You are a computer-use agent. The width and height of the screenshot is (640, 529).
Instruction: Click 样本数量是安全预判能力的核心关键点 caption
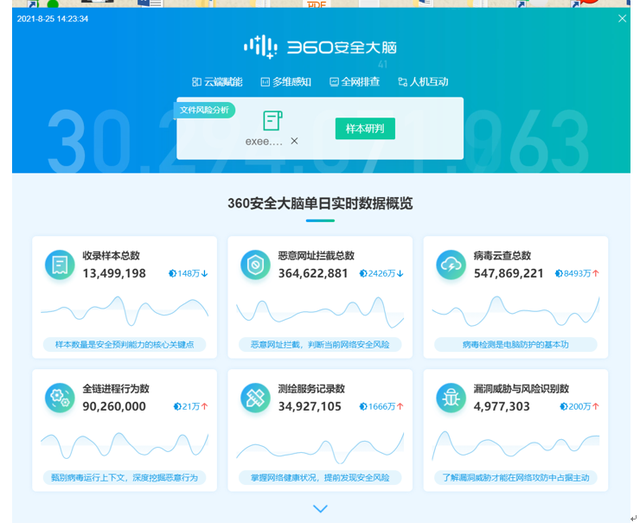[124, 345]
